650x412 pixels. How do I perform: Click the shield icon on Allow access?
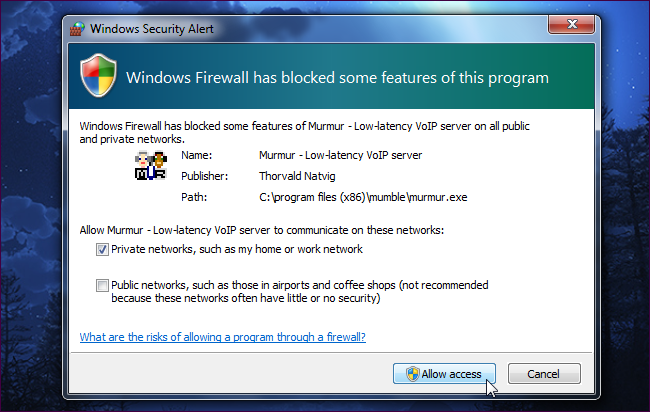[x=412, y=374]
